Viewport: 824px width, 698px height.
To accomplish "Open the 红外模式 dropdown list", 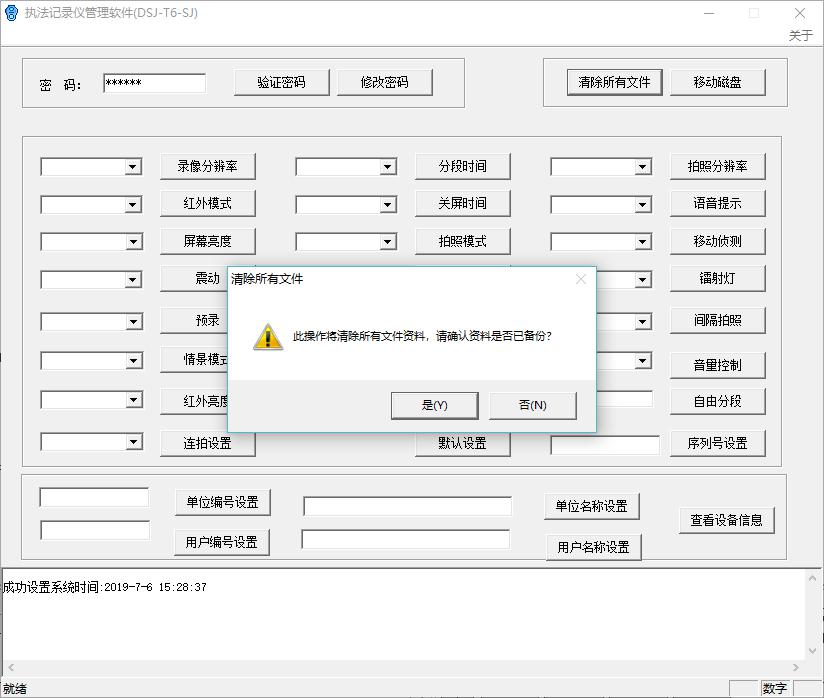I will (133, 205).
